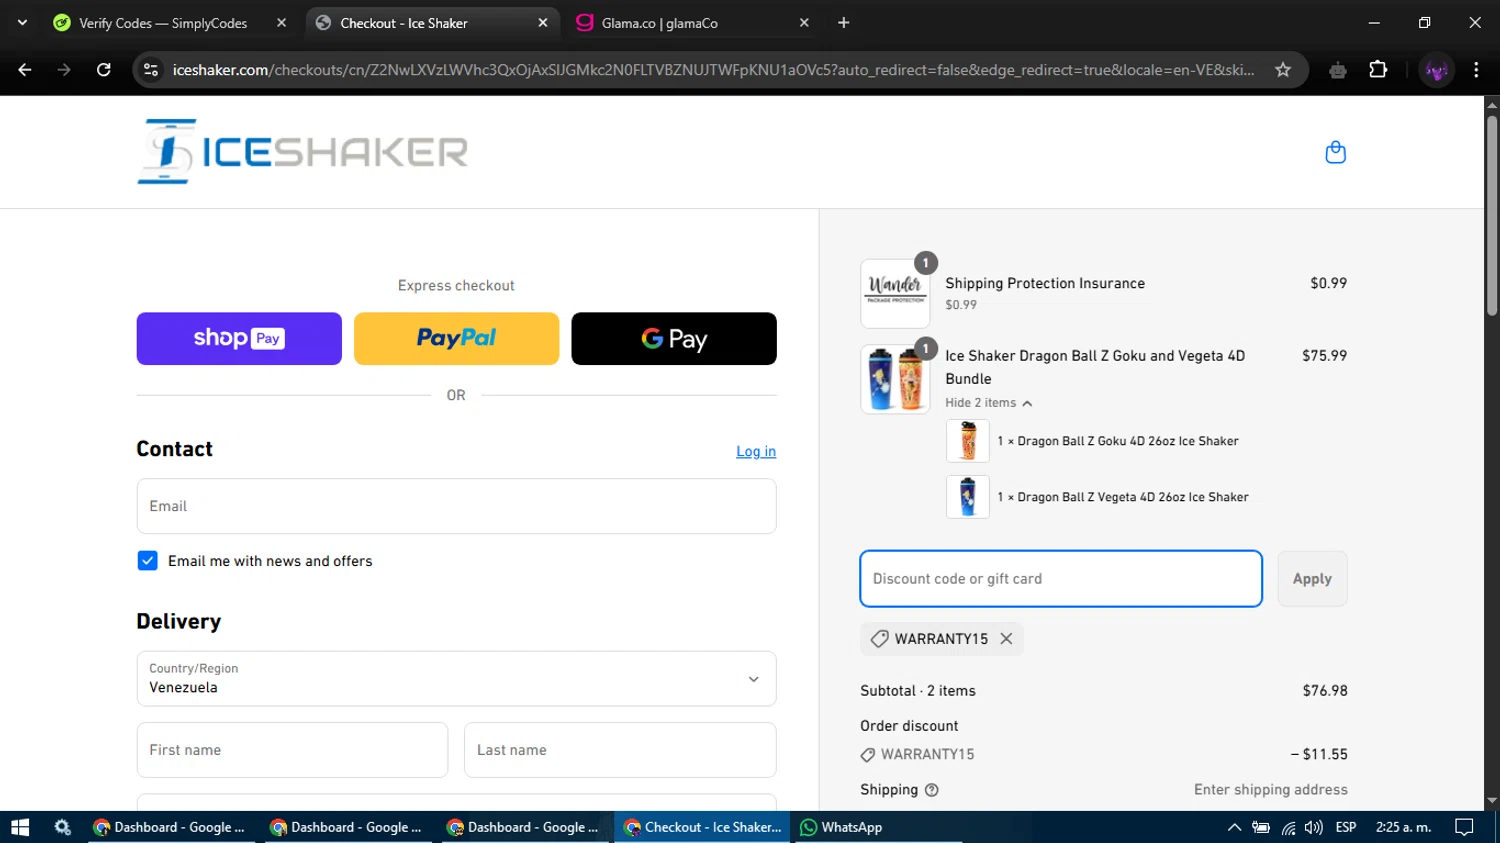The width and height of the screenshot is (1500, 843).
Task: Click the browser address bar URL
Action: coord(712,70)
